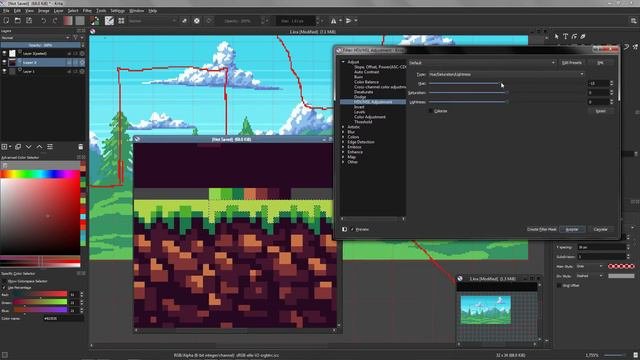
Task: Open the gradient fill selector
Action: pos(68,20)
